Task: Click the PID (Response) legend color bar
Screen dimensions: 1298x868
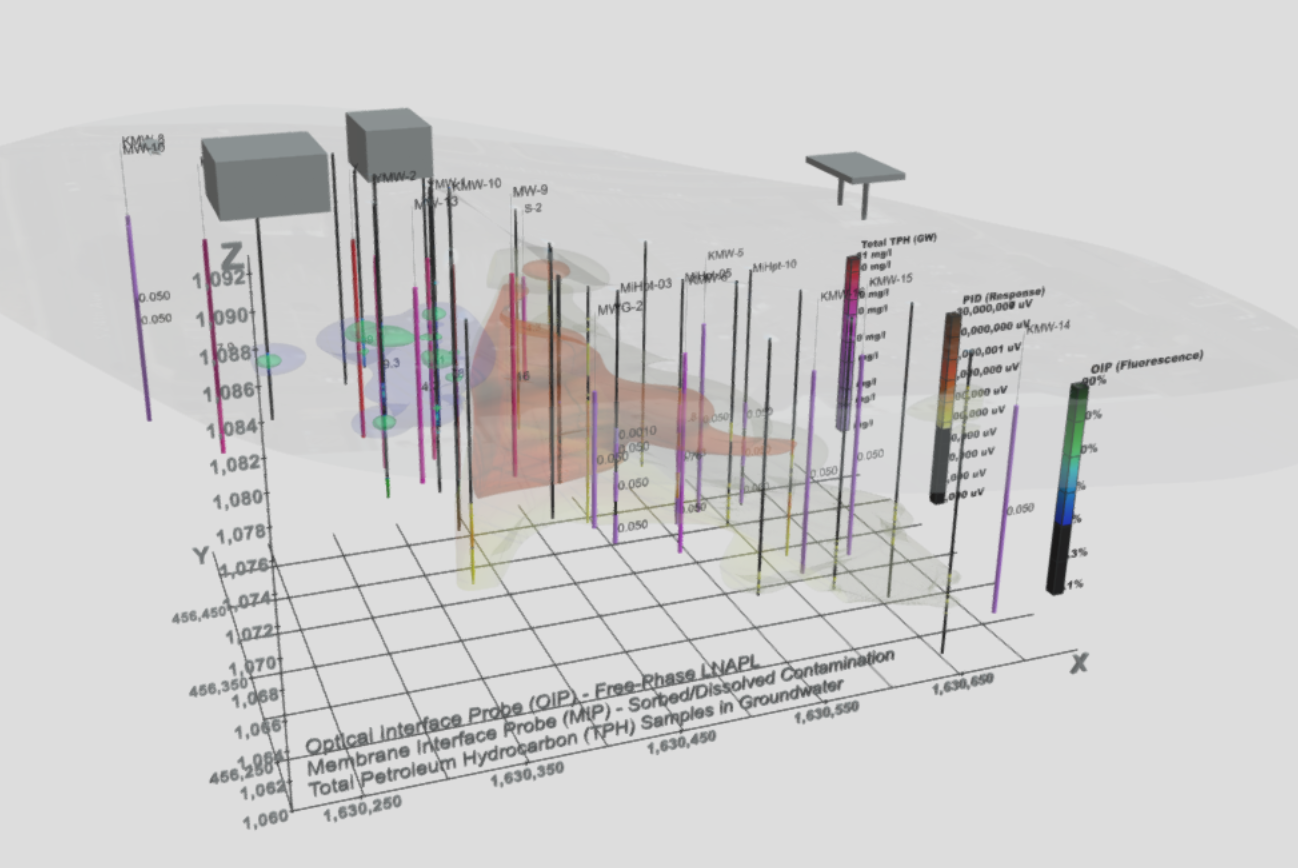Action: pos(944,407)
